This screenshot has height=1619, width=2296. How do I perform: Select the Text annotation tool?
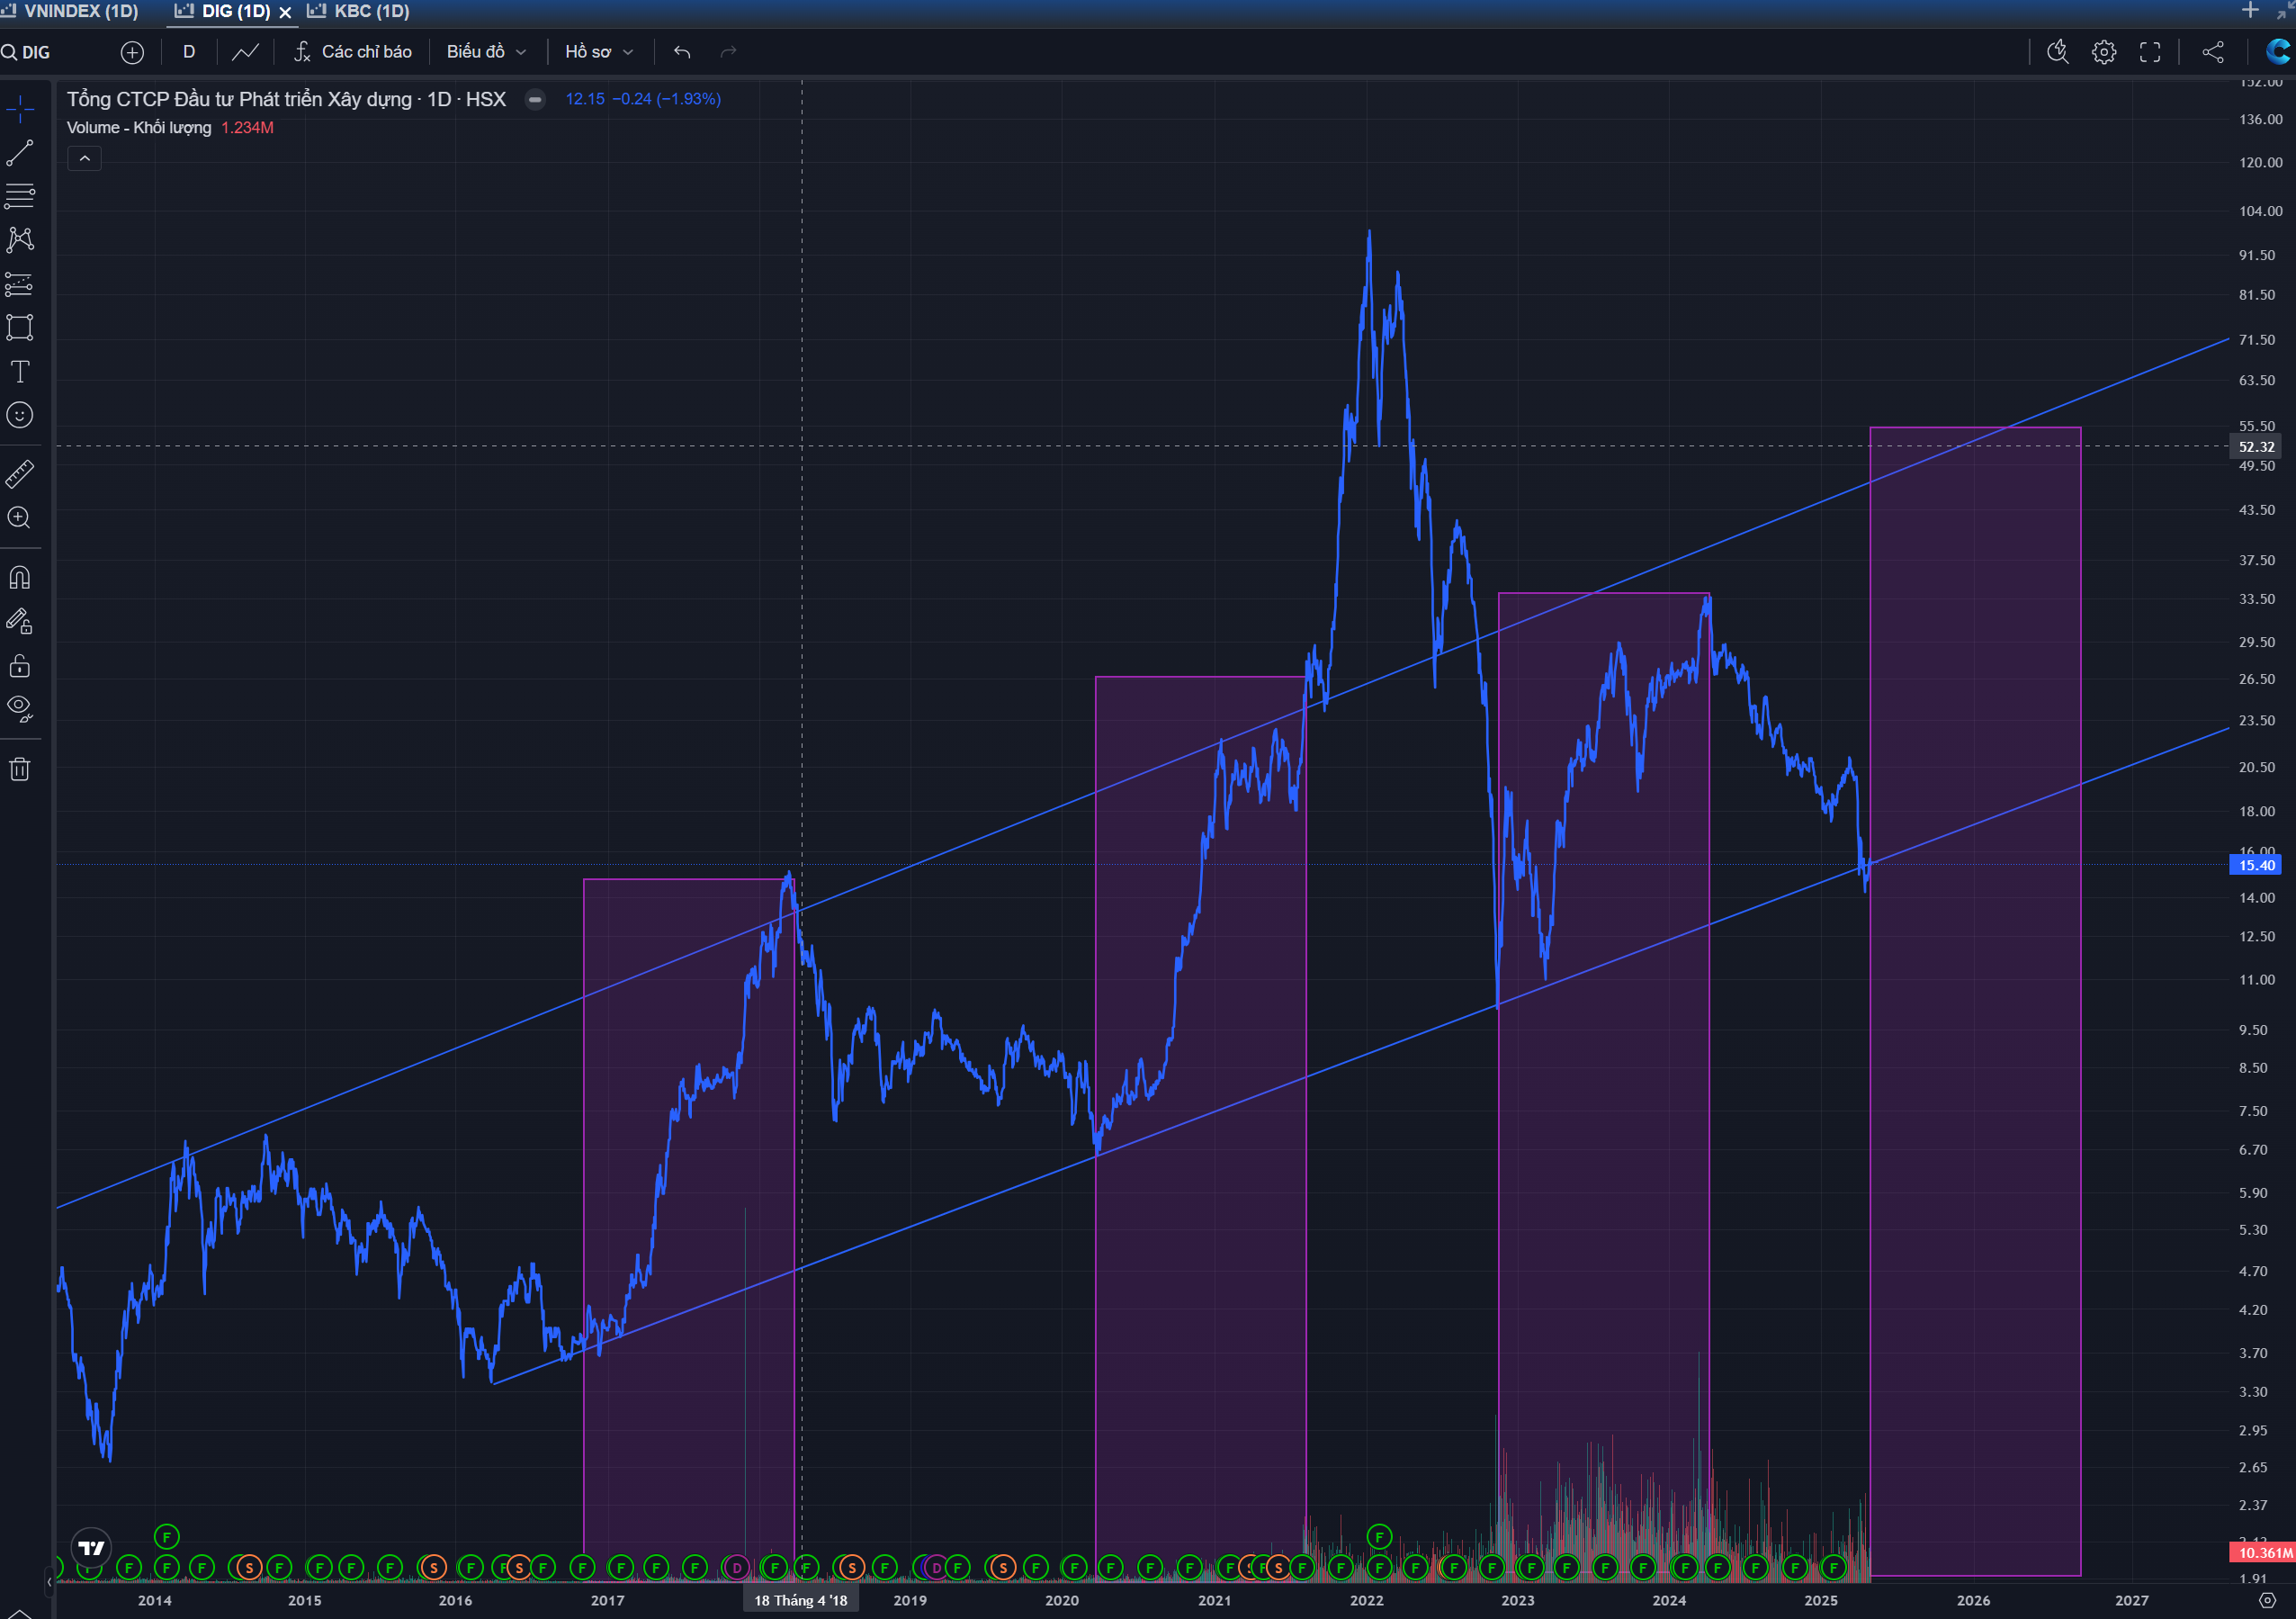click(20, 372)
